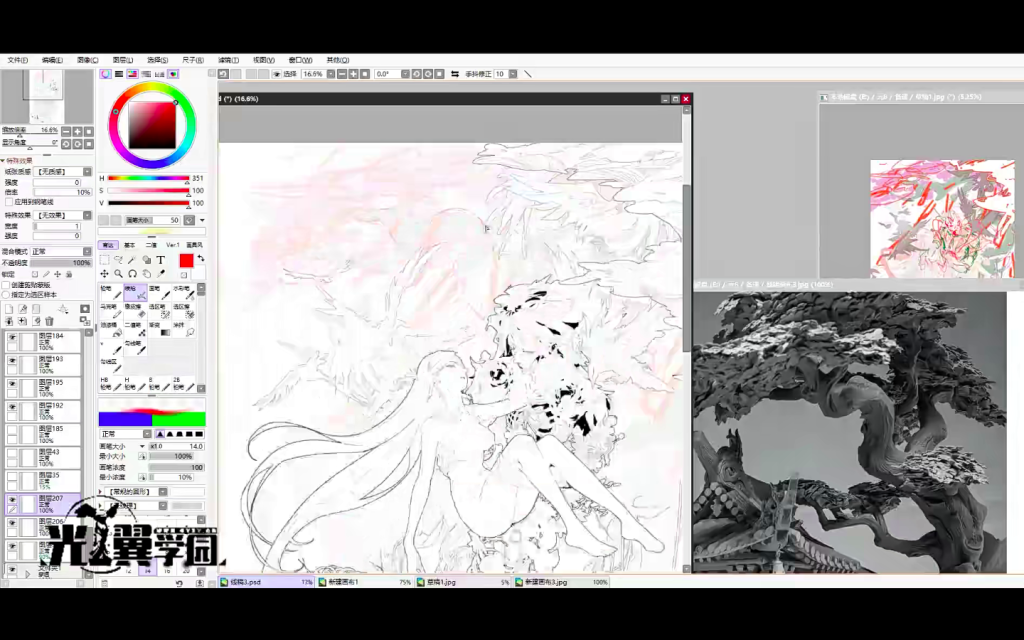Show the color wheel panel icon
Image resolution: width=1024 pixels, height=640 pixels.
[x=105, y=74]
